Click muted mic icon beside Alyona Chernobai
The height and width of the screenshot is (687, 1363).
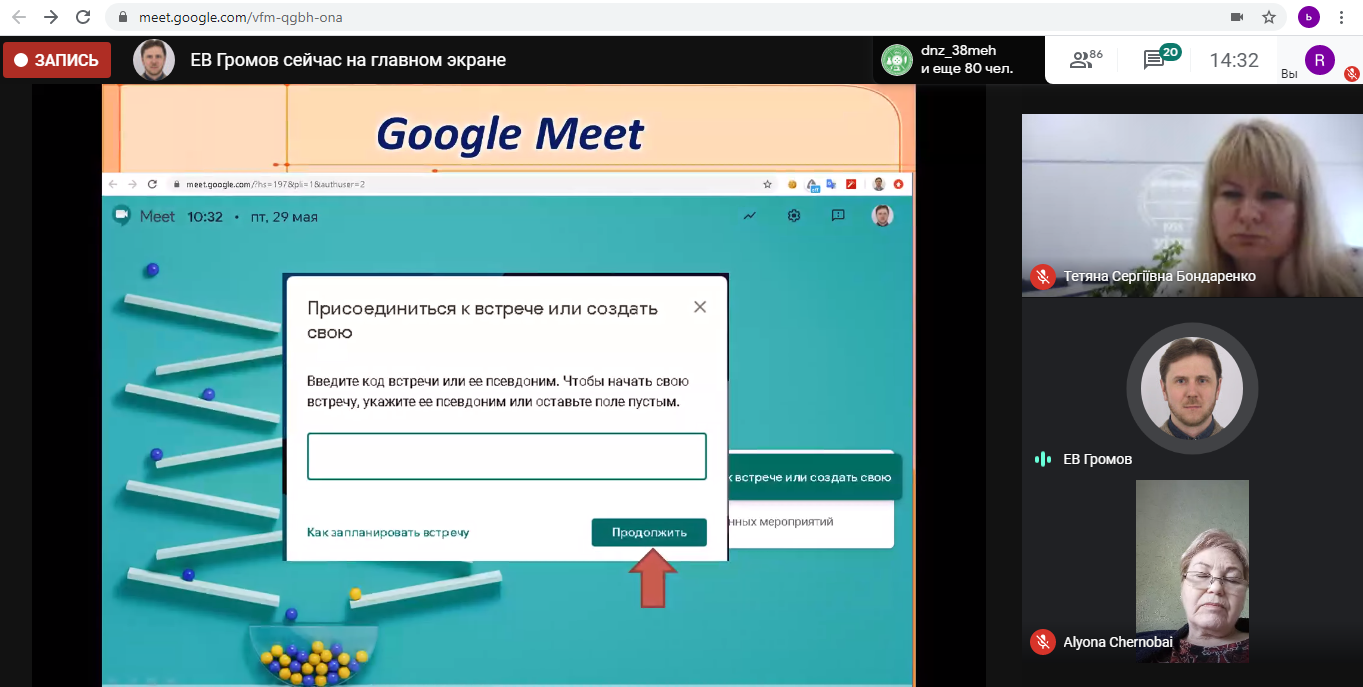coord(1043,642)
